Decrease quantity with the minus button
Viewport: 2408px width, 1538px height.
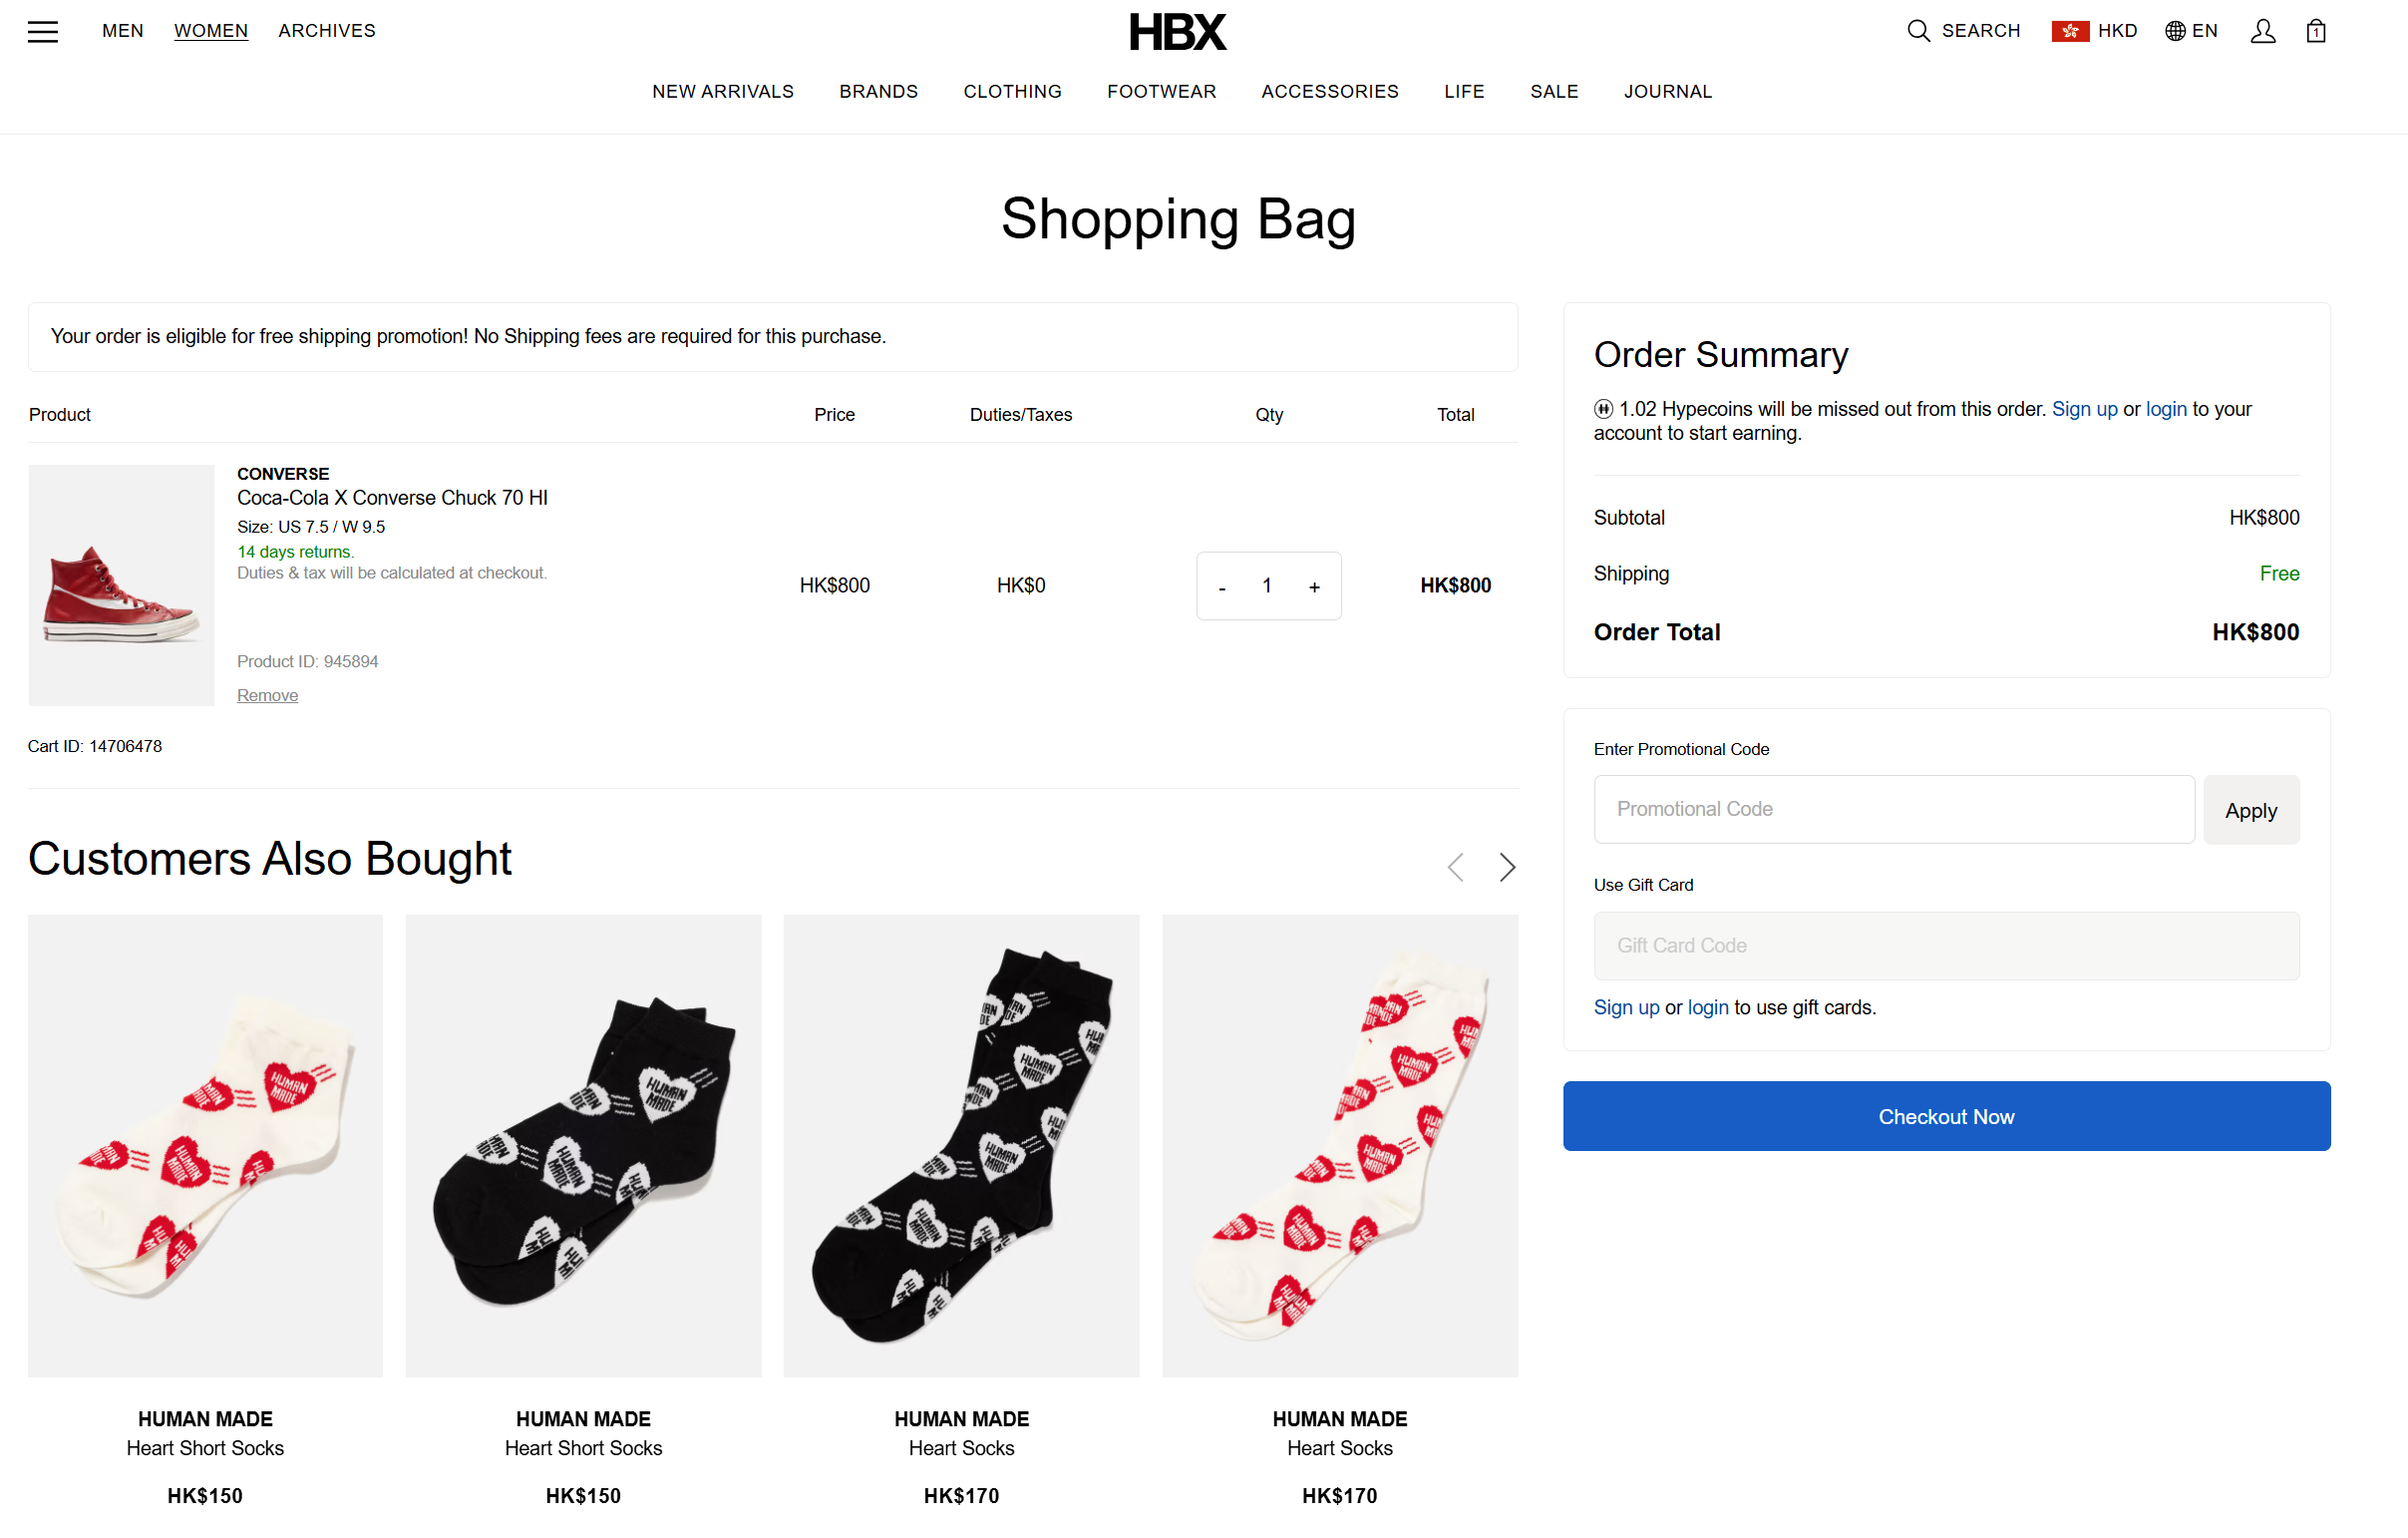[1221, 587]
